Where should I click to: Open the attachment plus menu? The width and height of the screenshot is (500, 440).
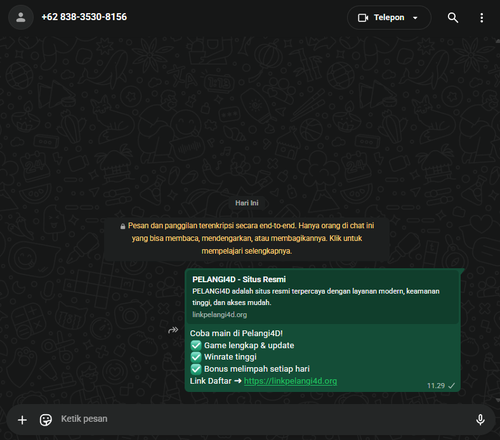coord(22,420)
